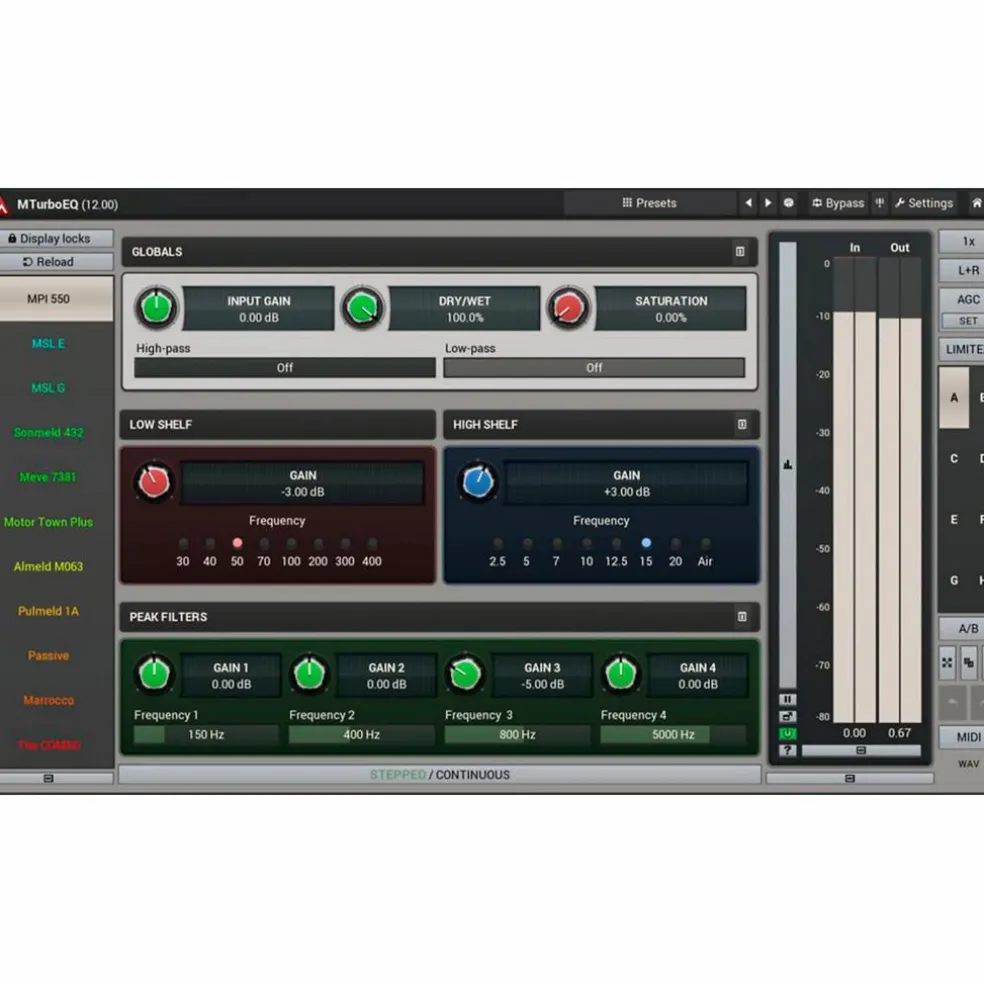The image size is (984, 984).
Task: Select low shelf frequency 40
Action: (x=210, y=543)
